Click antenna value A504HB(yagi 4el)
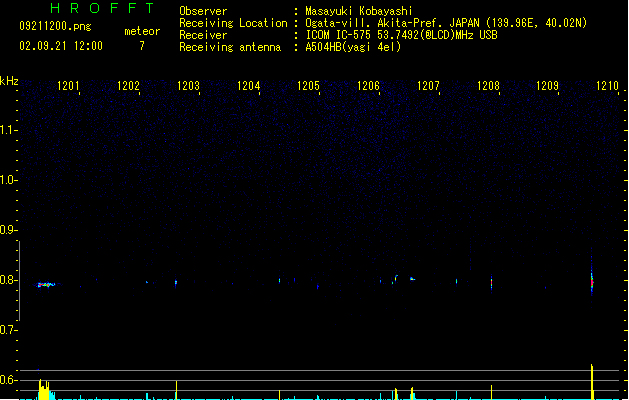This screenshot has height=400, width=629. pos(353,47)
